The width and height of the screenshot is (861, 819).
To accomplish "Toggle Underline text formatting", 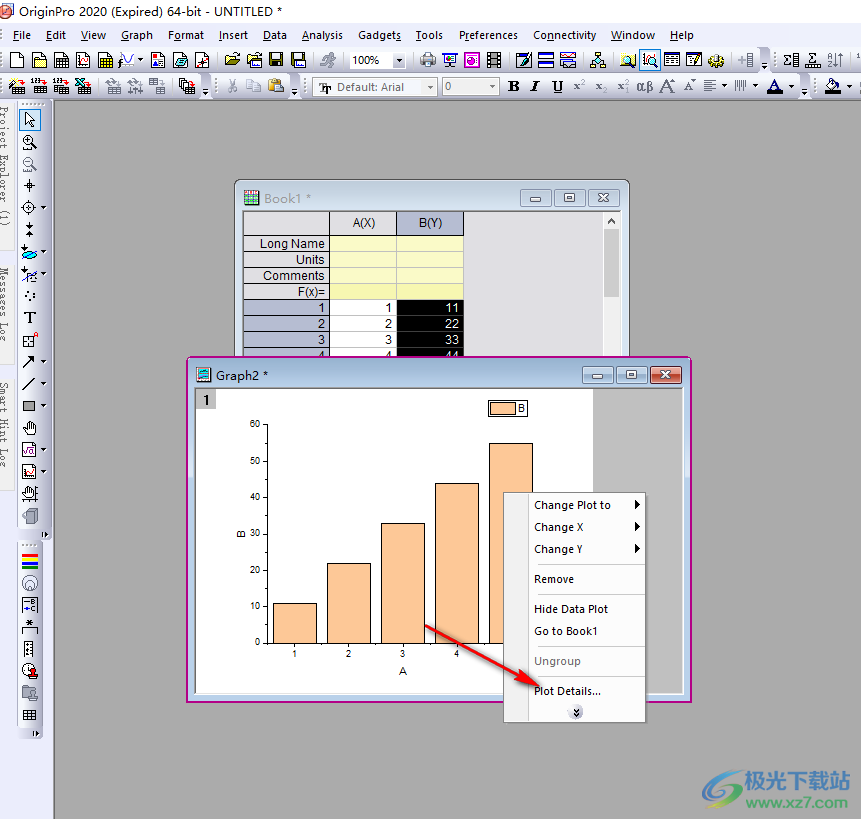I will click(x=557, y=86).
